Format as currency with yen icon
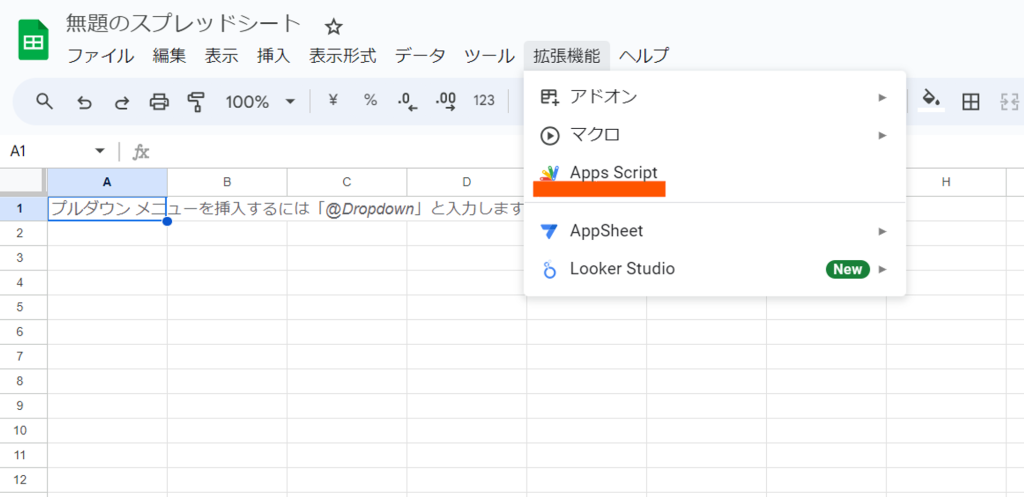1024x497 pixels. pyautogui.click(x=334, y=101)
